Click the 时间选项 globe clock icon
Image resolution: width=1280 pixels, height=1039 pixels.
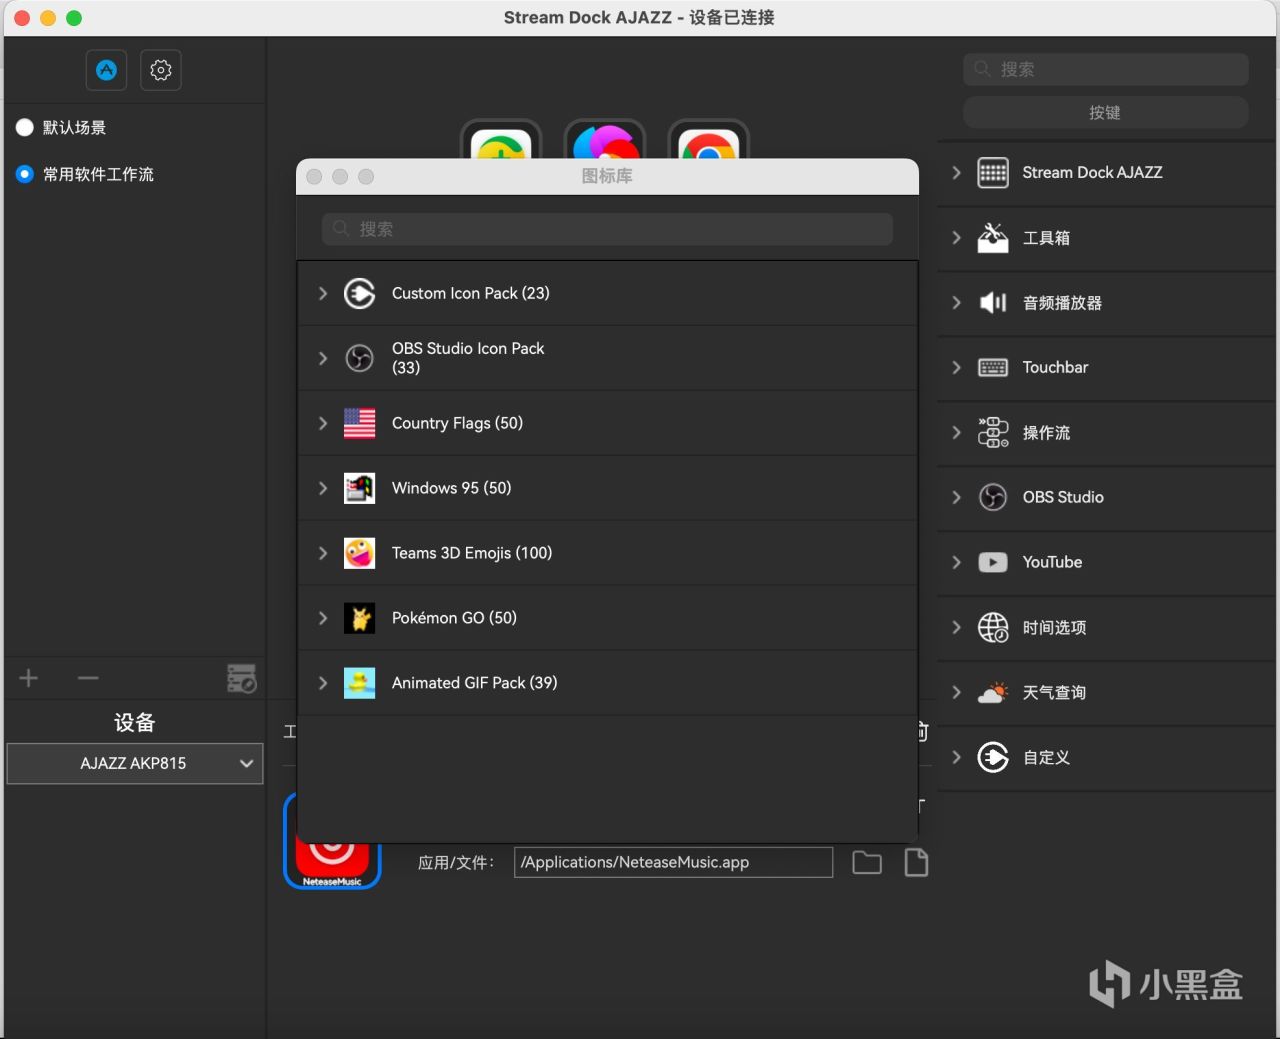(x=993, y=627)
